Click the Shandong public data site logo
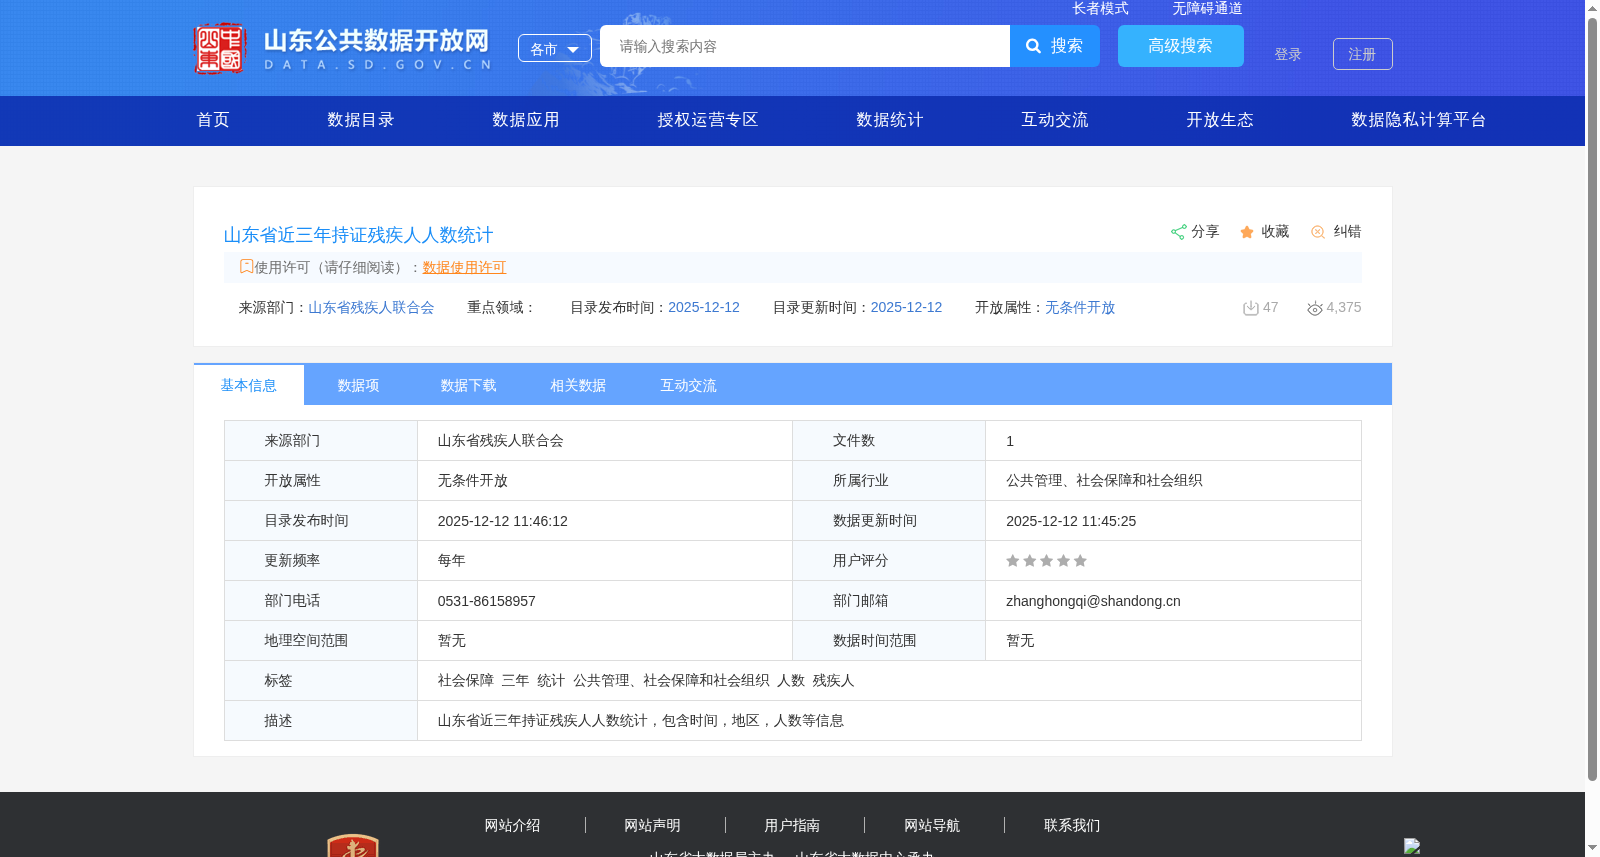Image resolution: width=1600 pixels, height=857 pixels. coord(343,48)
